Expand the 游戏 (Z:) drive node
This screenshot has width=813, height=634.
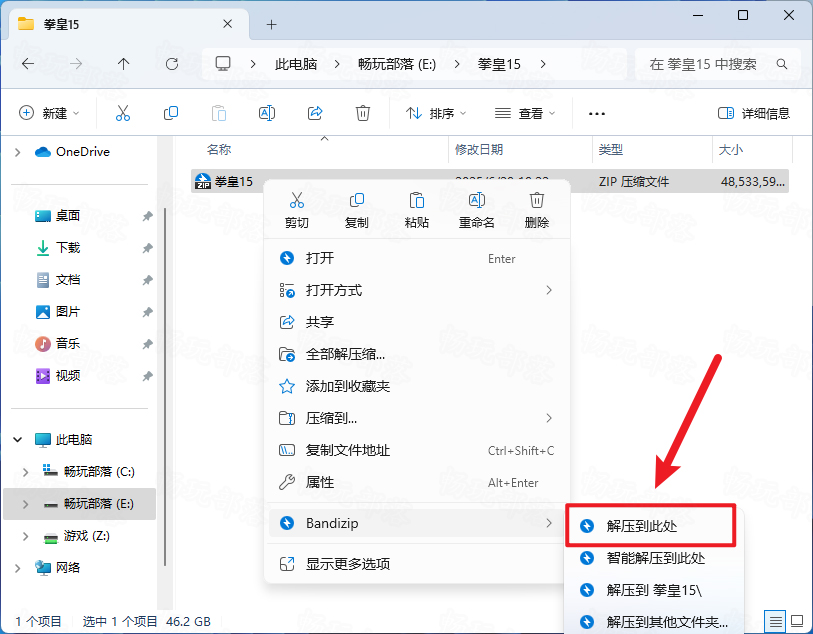pos(25,536)
